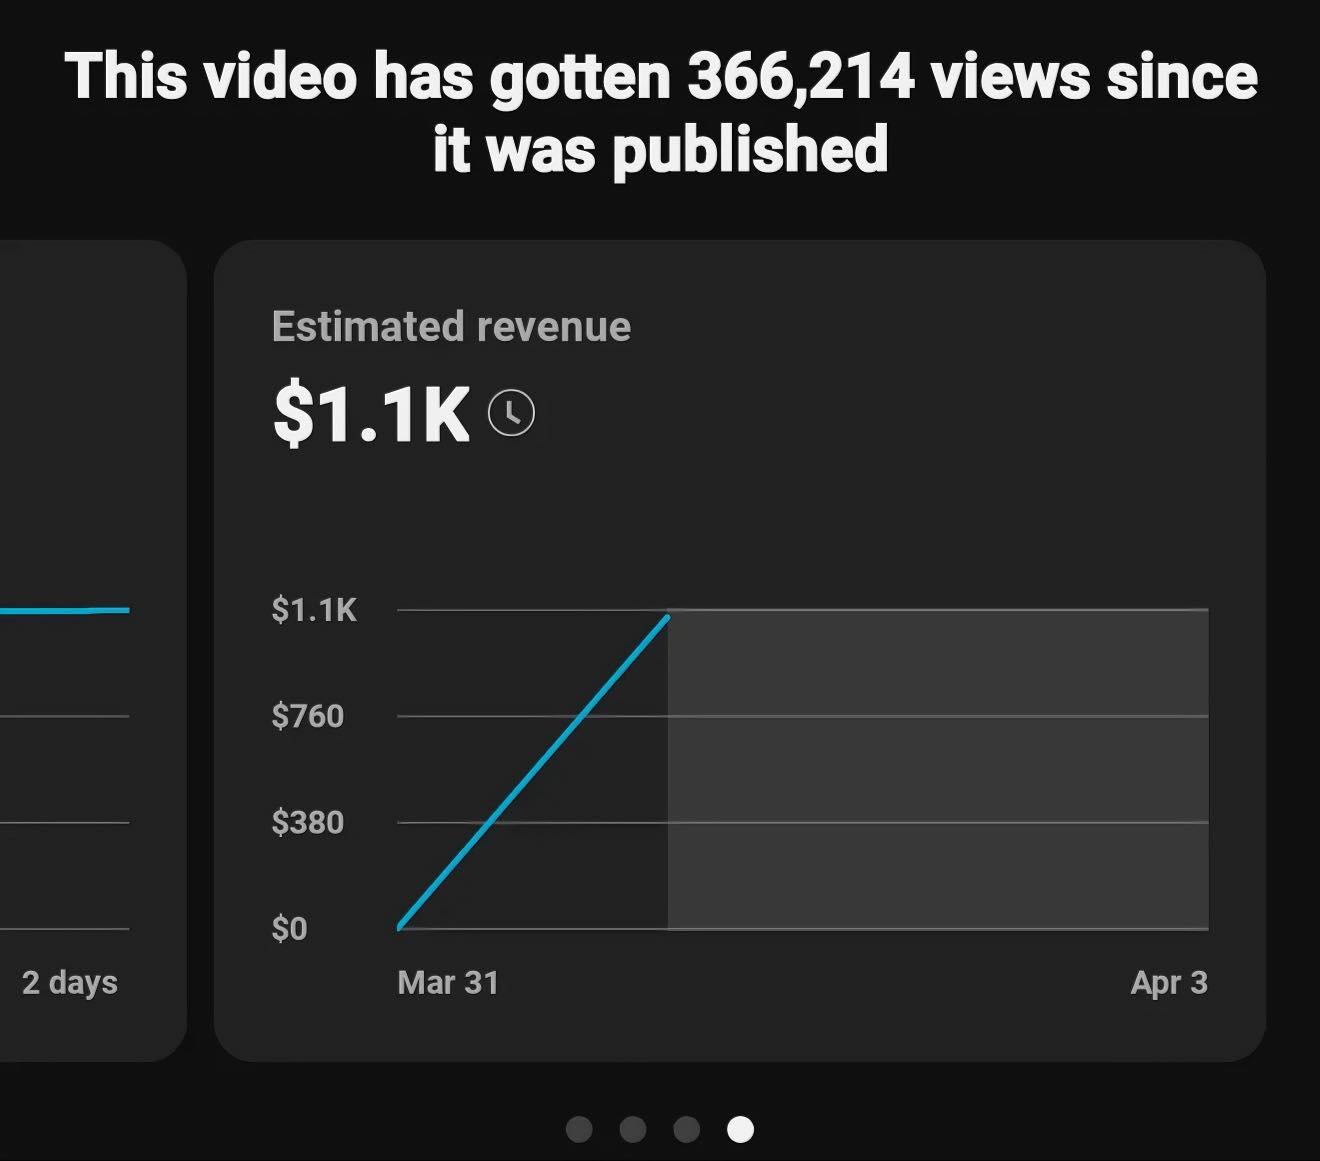Image resolution: width=1320 pixels, height=1161 pixels.
Task: Click the clock icon beside $1.1K
Action: pyautogui.click(x=511, y=413)
